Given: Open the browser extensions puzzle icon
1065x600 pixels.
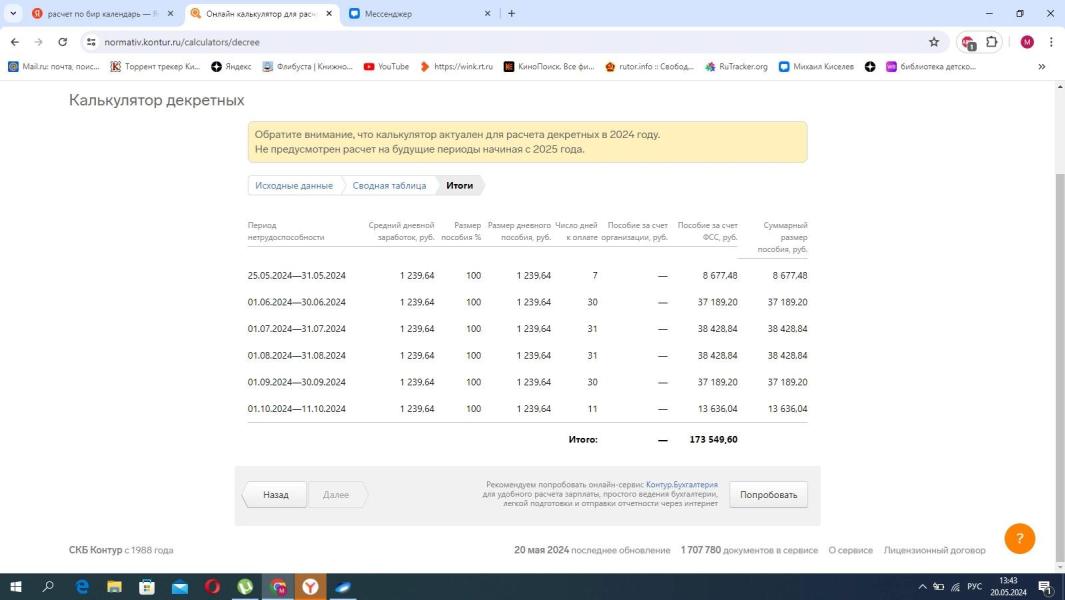Looking at the screenshot, I should tap(992, 42).
